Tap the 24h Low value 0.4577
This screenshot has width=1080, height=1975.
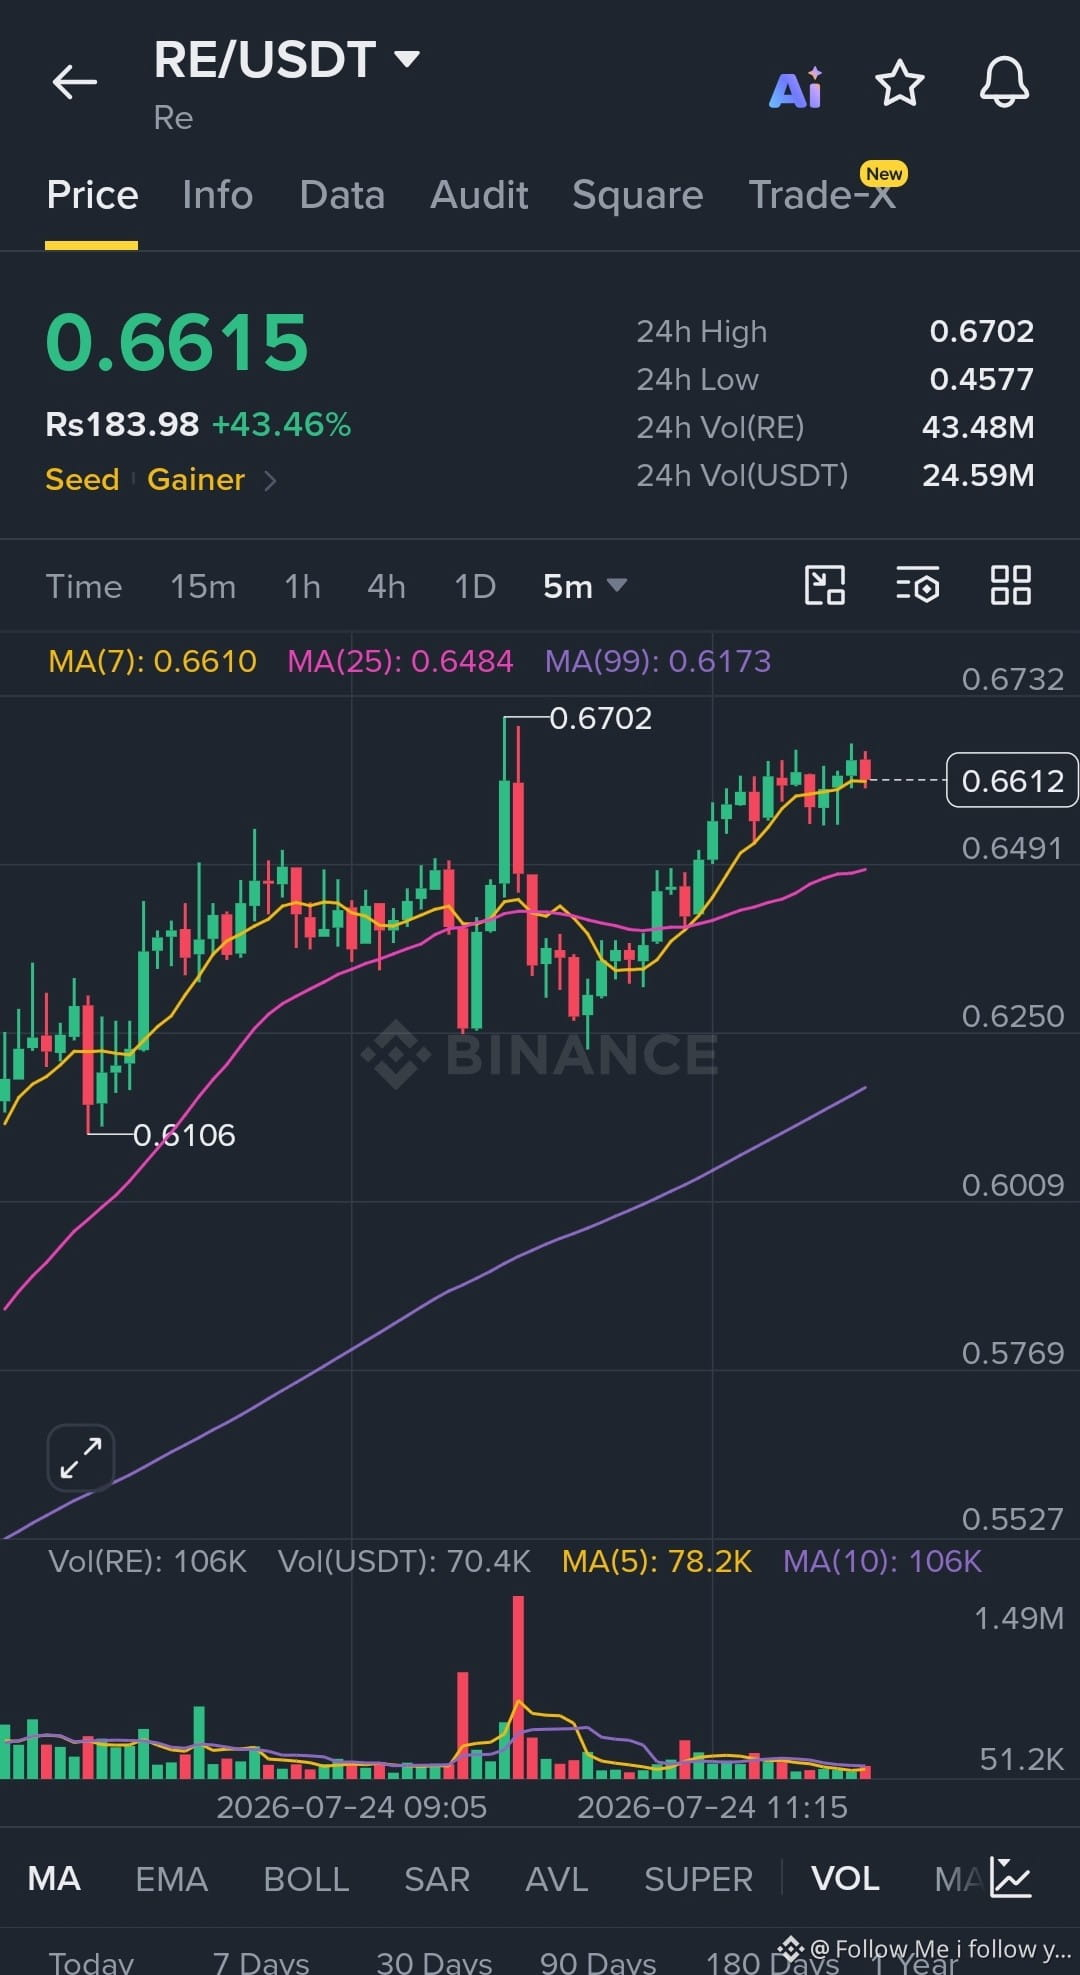click(x=982, y=379)
